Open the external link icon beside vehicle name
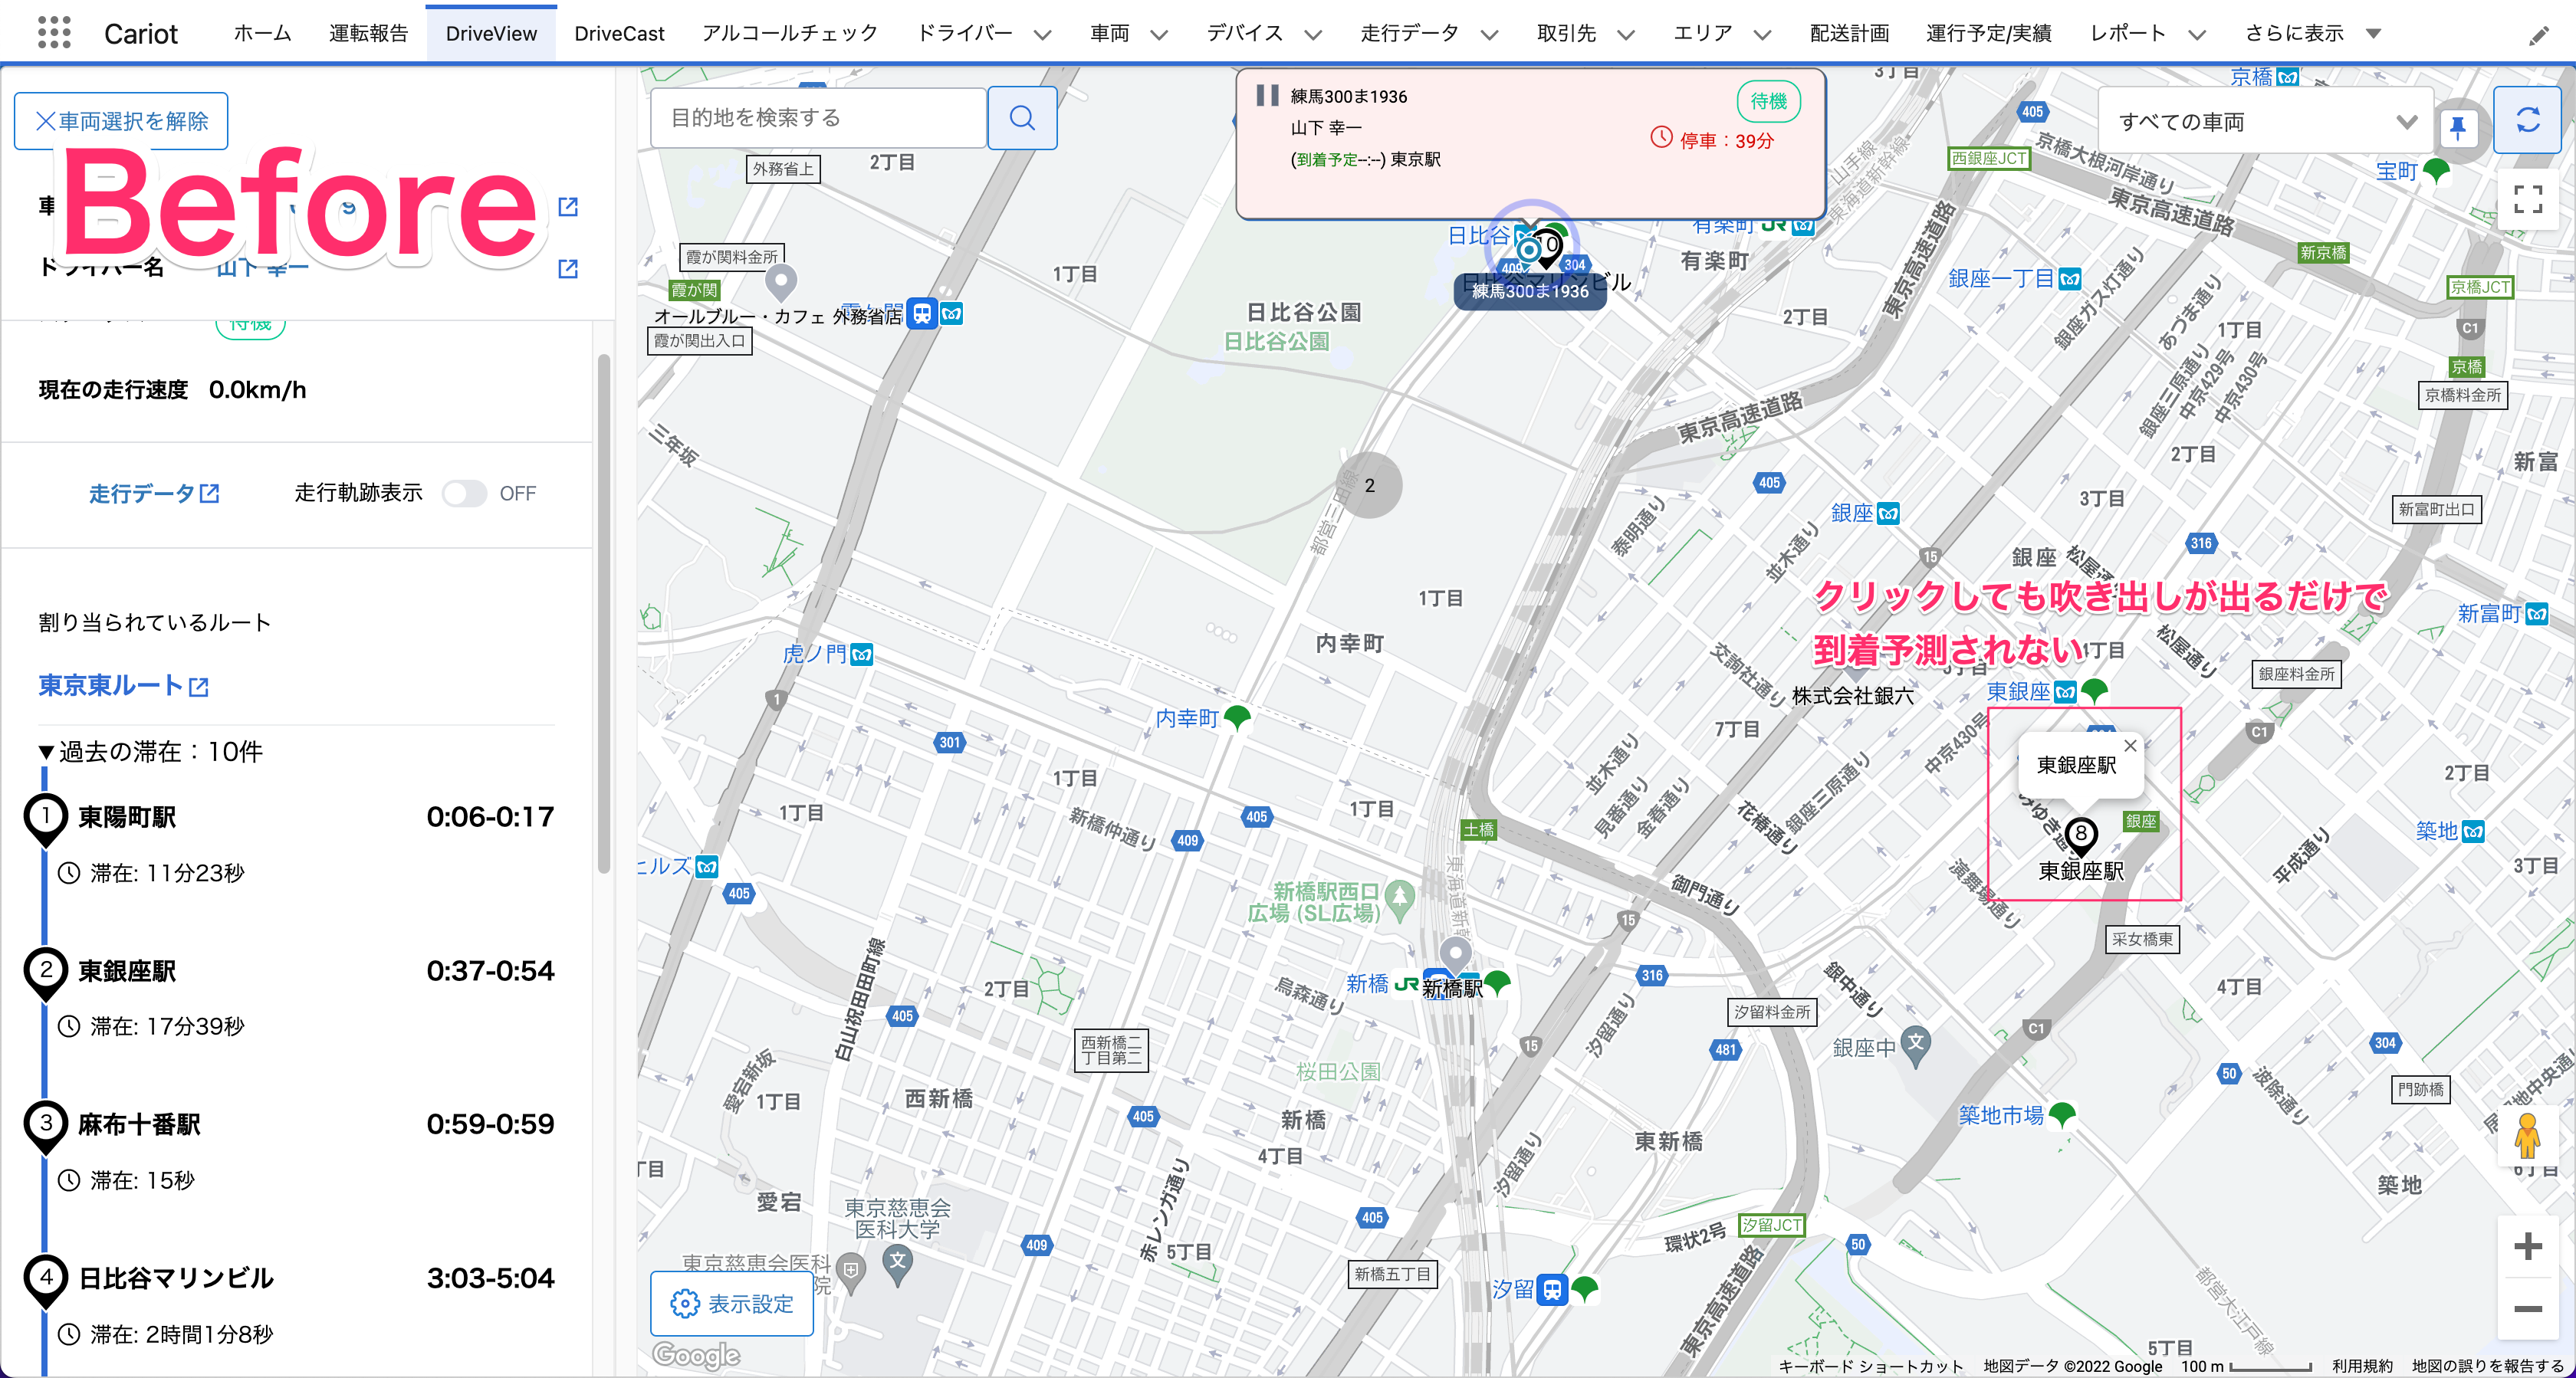 [567, 206]
